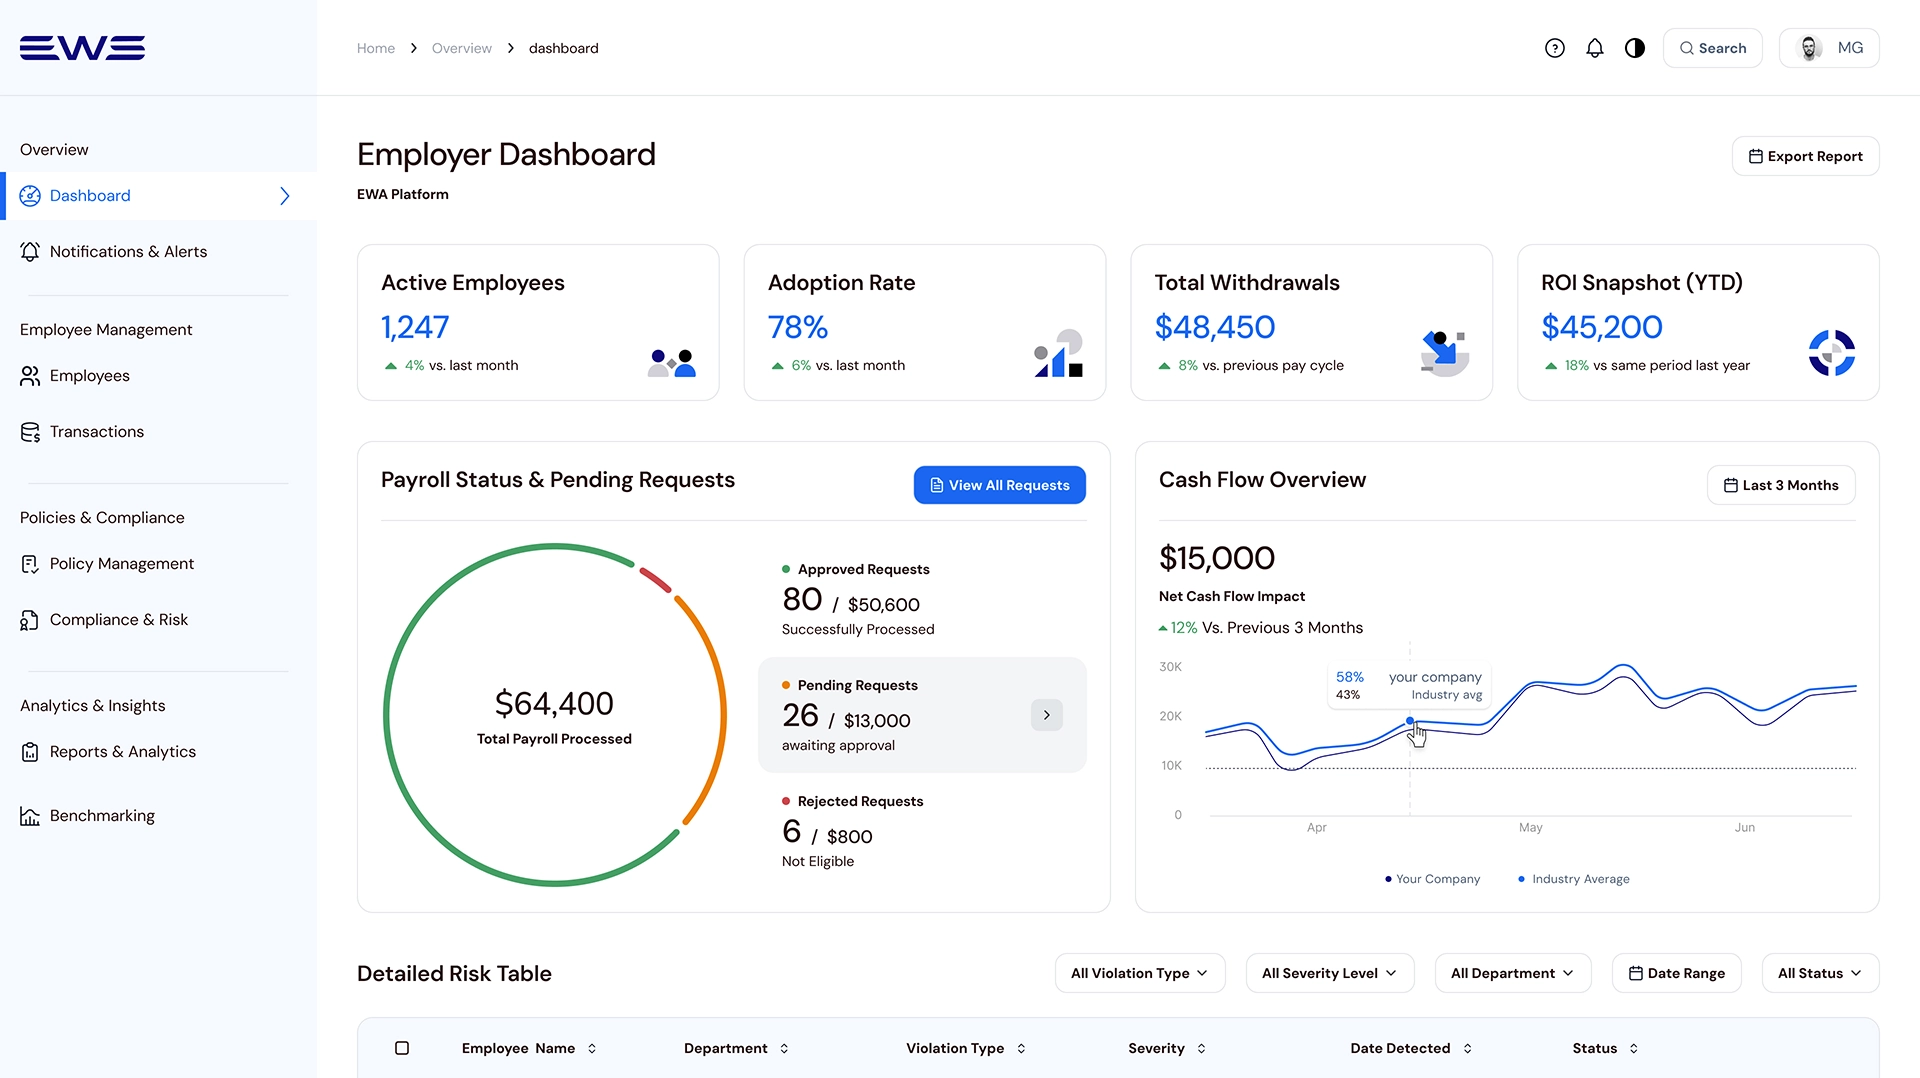The image size is (1920, 1078).
Task: Open Transactions in the sidebar
Action: [96, 432]
